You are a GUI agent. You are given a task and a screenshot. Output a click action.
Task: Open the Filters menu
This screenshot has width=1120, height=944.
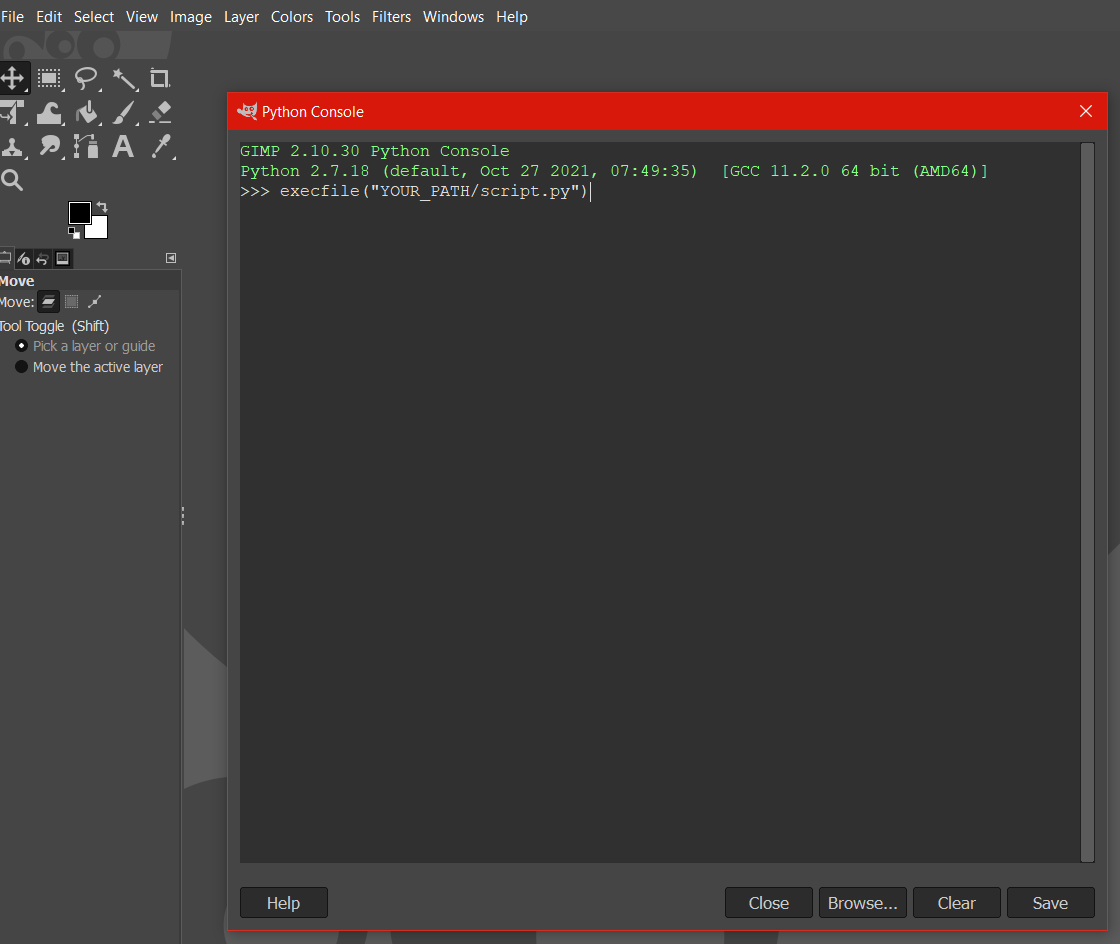click(391, 16)
